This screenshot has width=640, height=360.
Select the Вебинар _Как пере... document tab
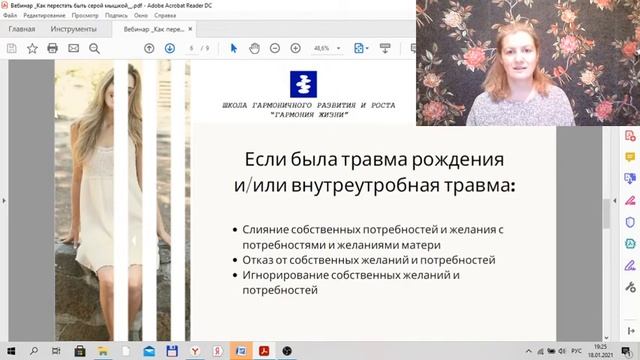(x=153, y=29)
